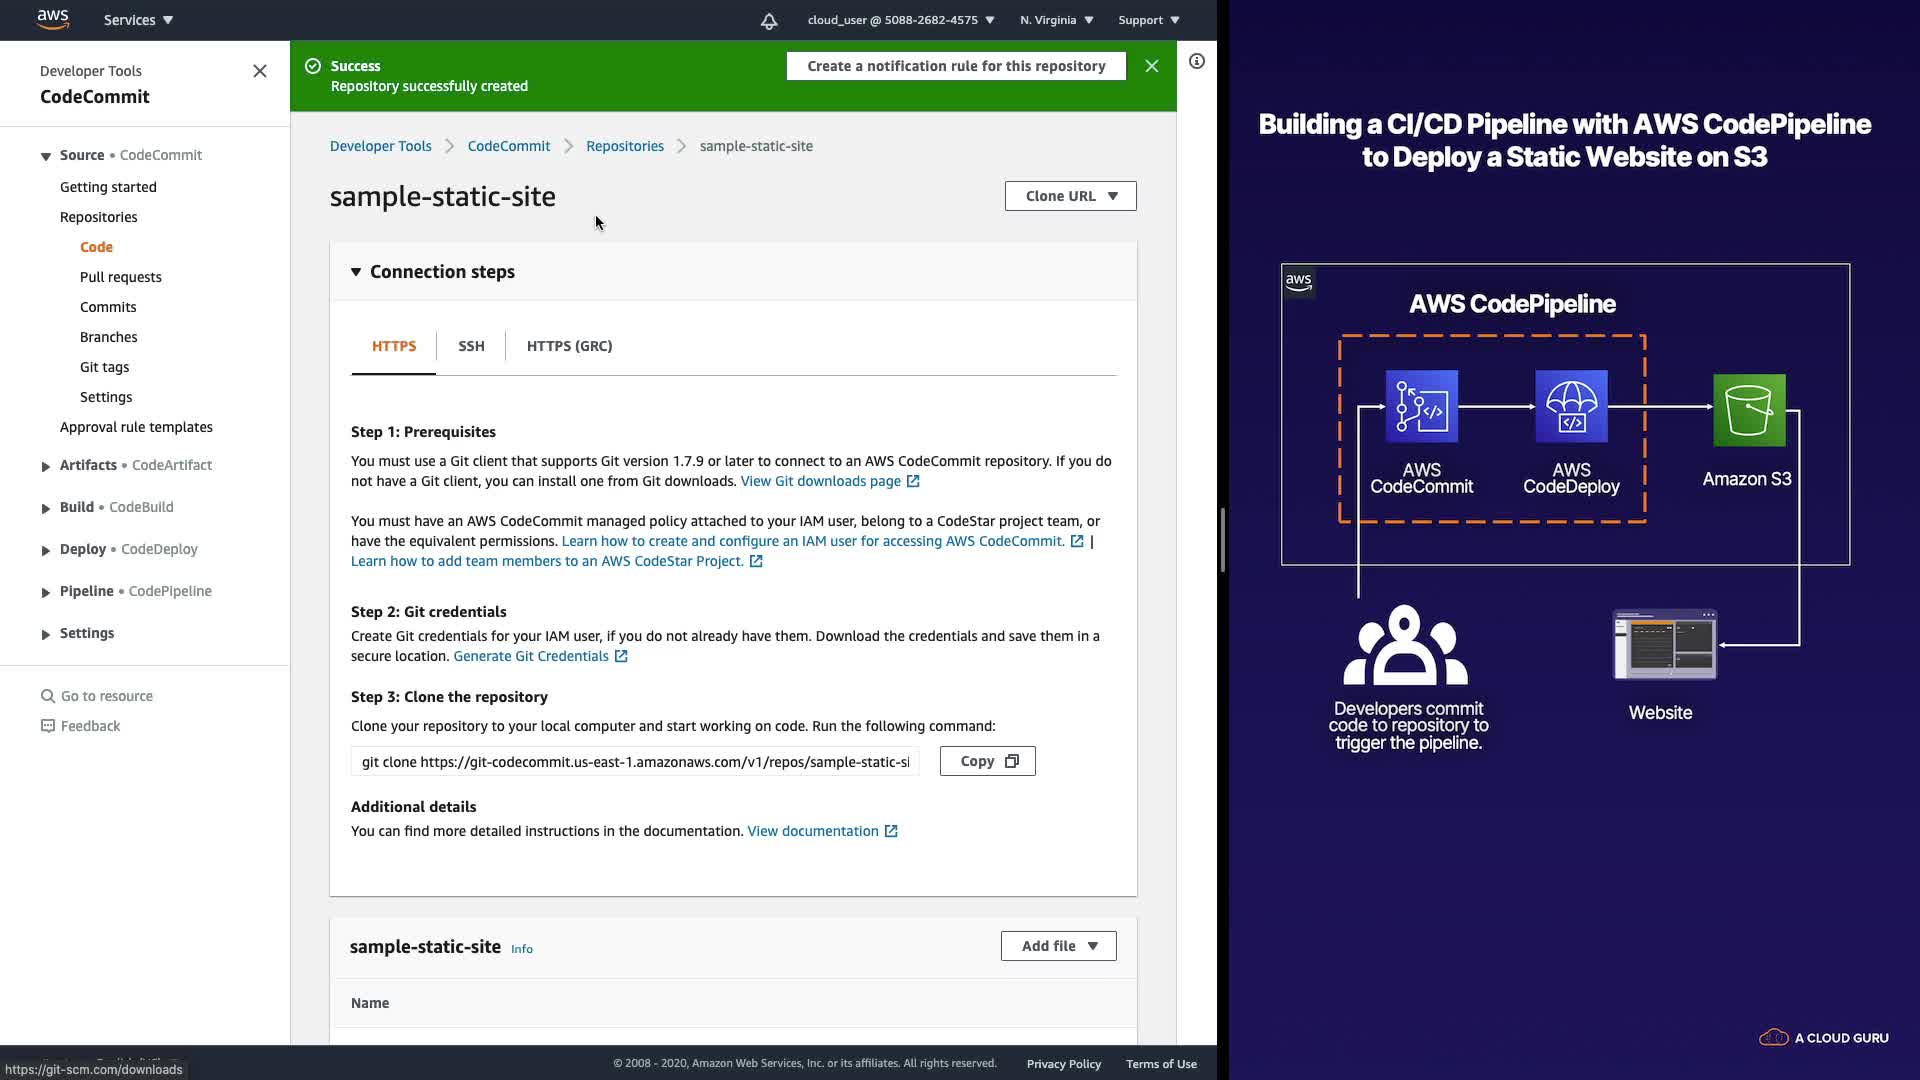The image size is (1920, 1080).
Task: Collapse the Connection steps section
Action: [356, 272]
